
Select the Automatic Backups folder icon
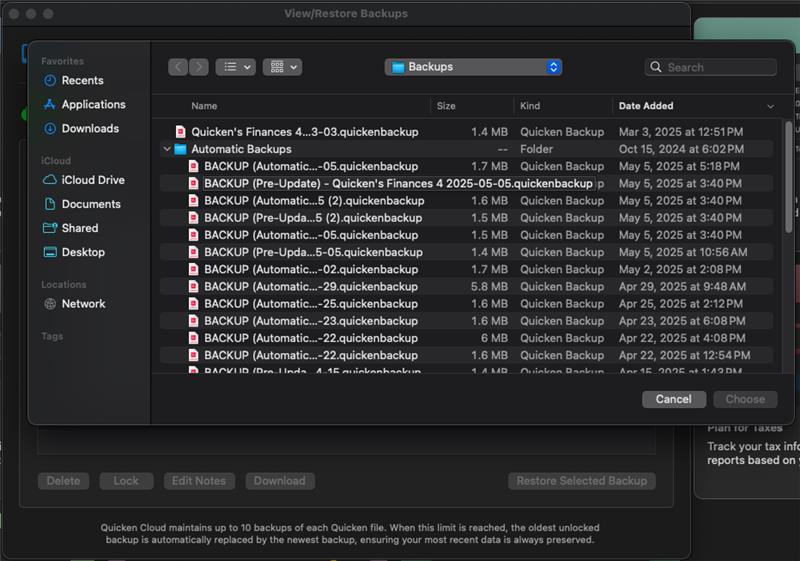pyautogui.click(x=180, y=149)
